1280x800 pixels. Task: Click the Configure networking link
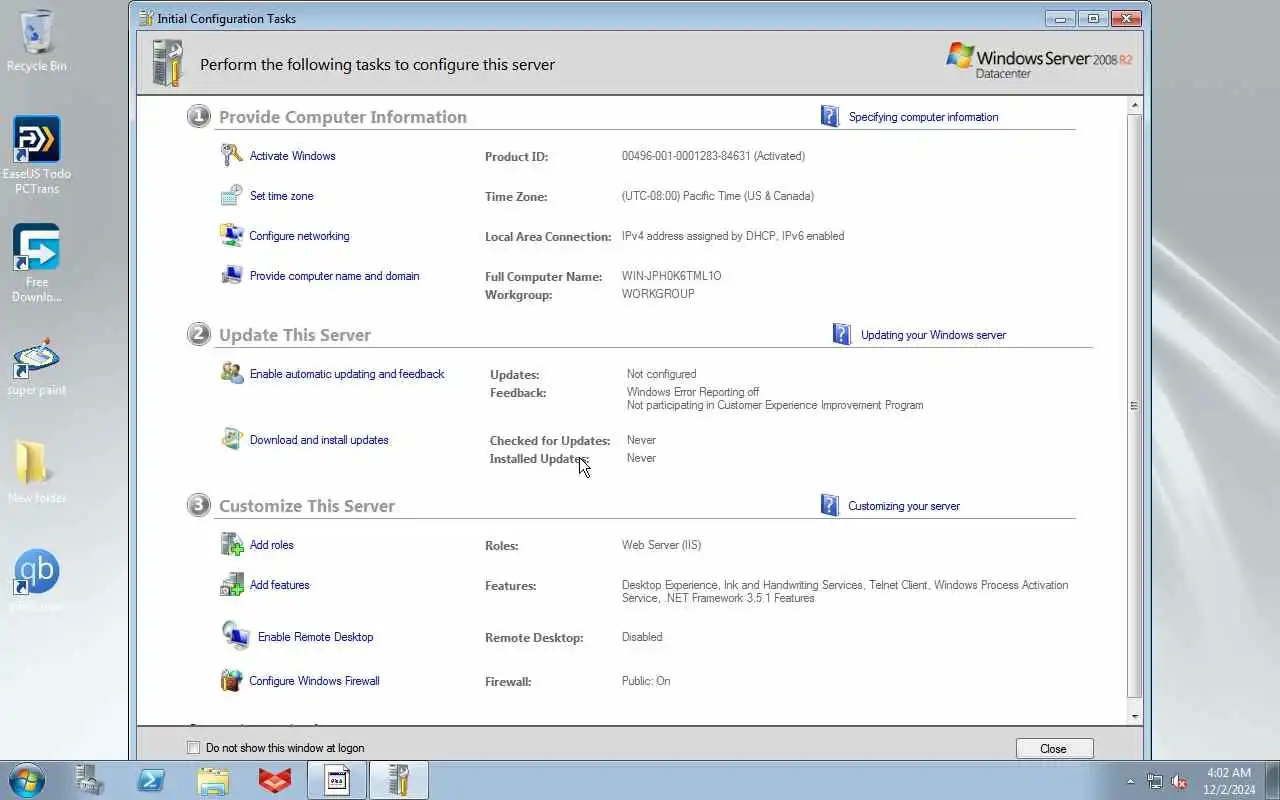point(299,236)
